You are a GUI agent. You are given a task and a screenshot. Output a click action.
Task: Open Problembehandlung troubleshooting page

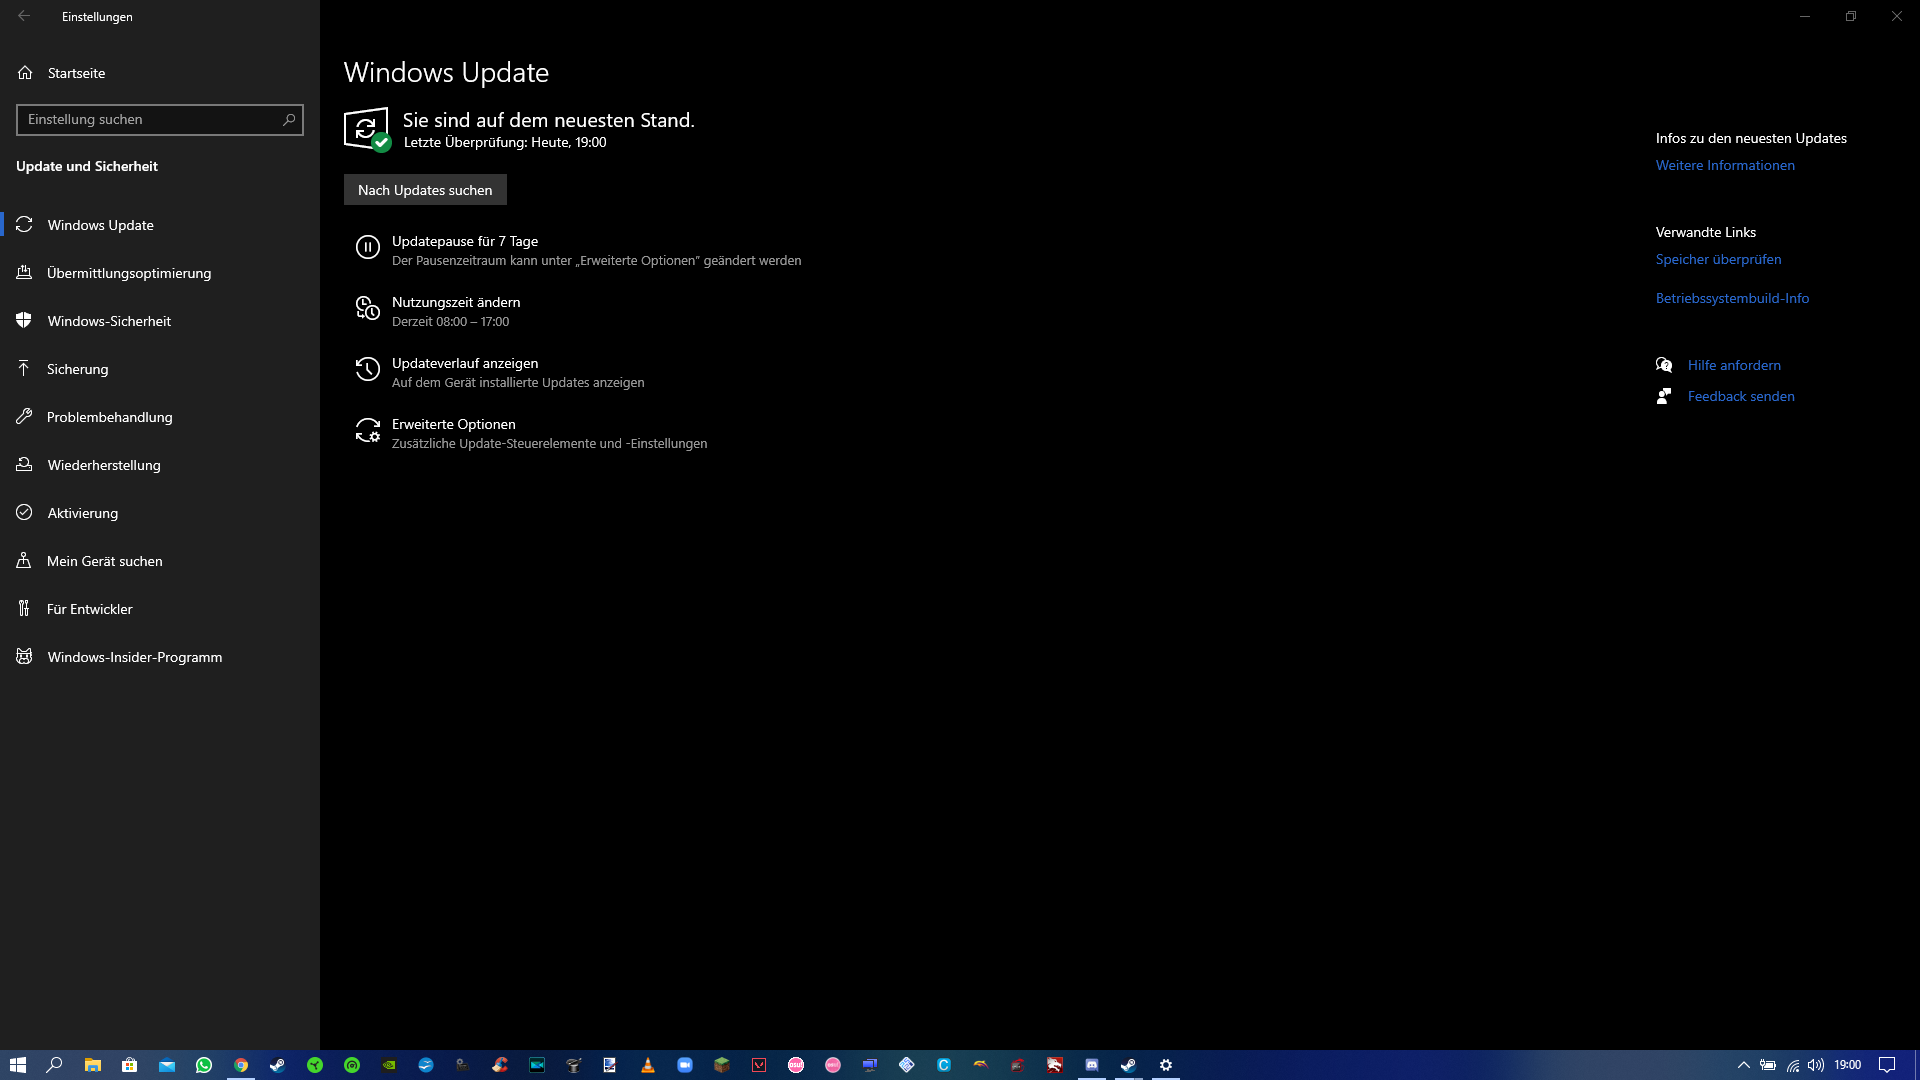160,417
